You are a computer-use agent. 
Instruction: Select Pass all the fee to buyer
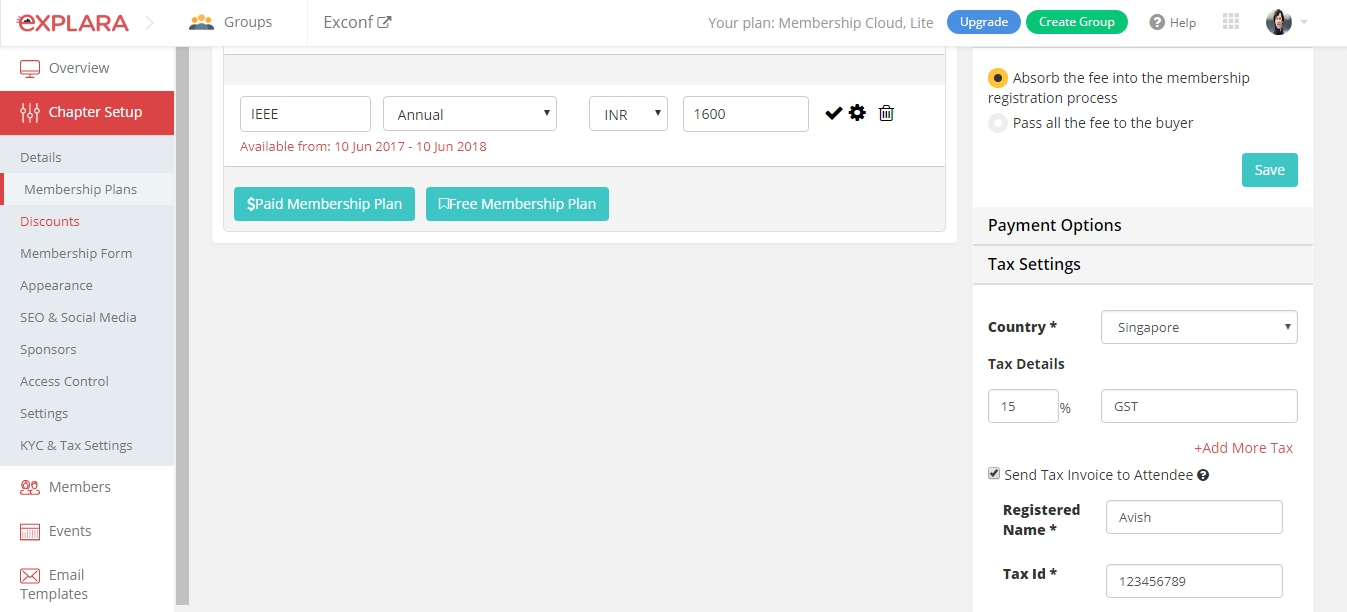[998, 123]
